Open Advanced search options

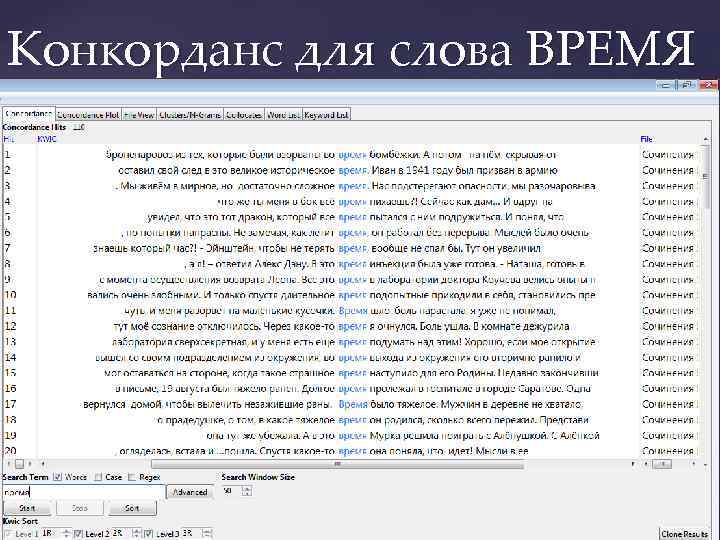(x=190, y=492)
